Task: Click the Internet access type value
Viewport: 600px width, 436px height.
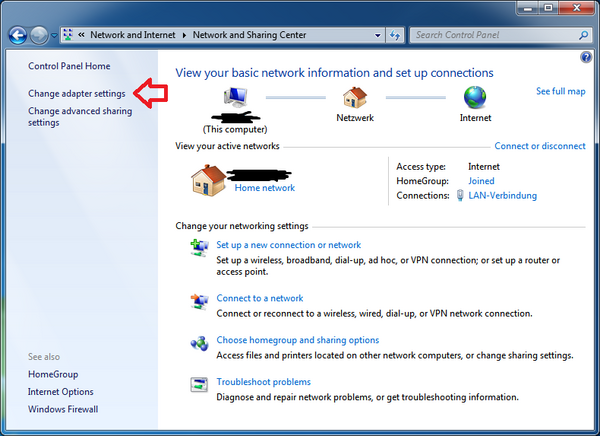Action: (484, 167)
